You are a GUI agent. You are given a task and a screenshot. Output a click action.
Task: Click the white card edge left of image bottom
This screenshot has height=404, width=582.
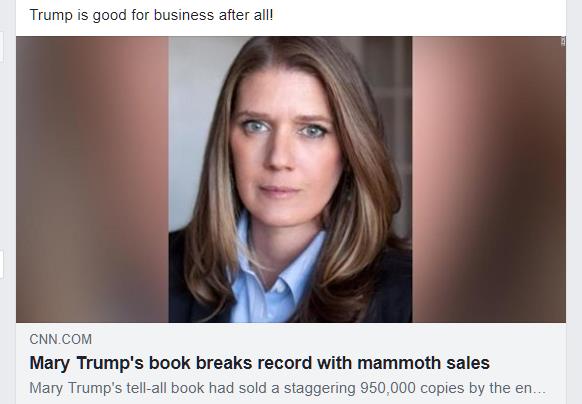(1, 264)
